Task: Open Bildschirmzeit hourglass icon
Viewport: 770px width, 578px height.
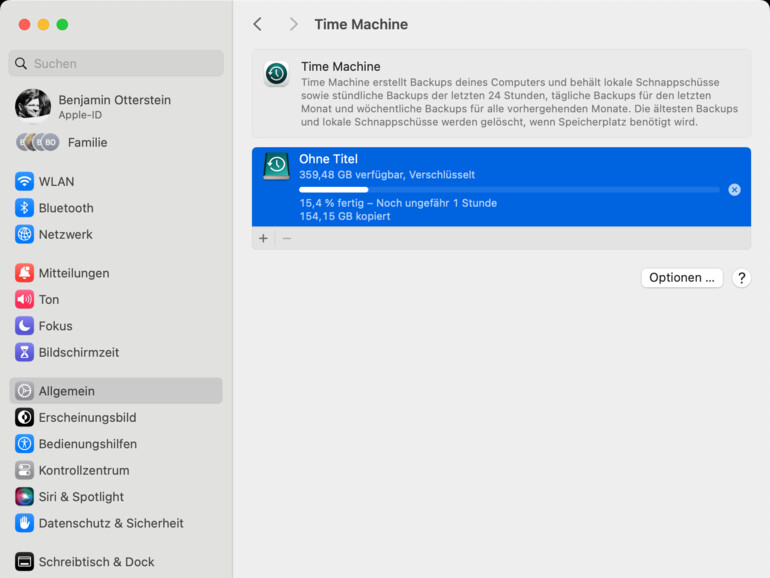Action: coord(24,352)
